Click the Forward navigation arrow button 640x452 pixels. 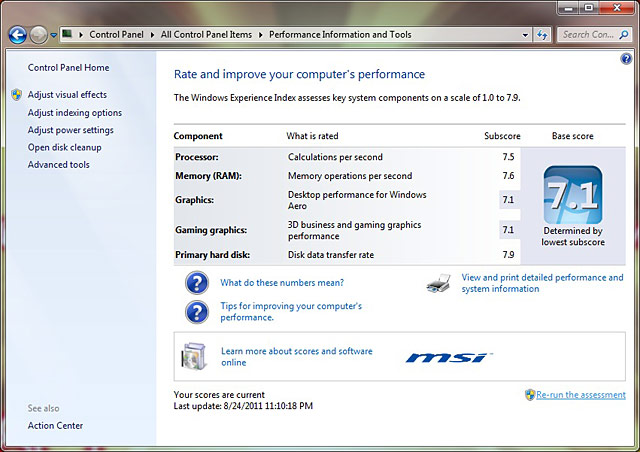point(39,35)
